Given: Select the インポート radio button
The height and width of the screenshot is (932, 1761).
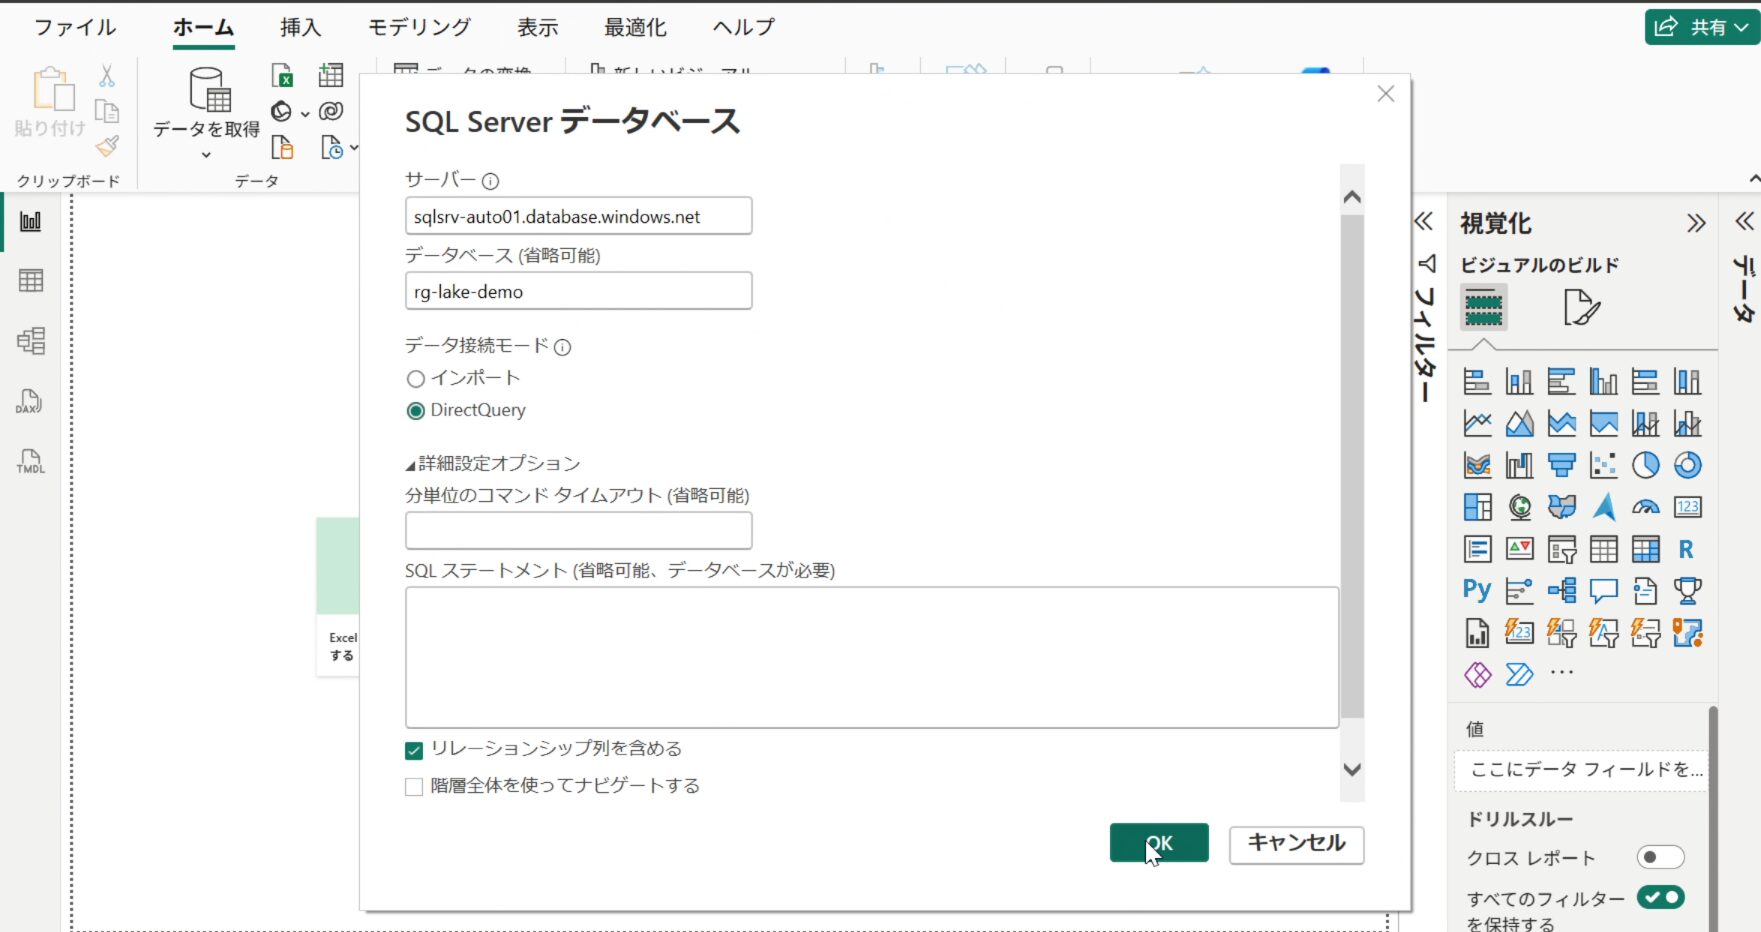Looking at the screenshot, I should coord(416,379).
